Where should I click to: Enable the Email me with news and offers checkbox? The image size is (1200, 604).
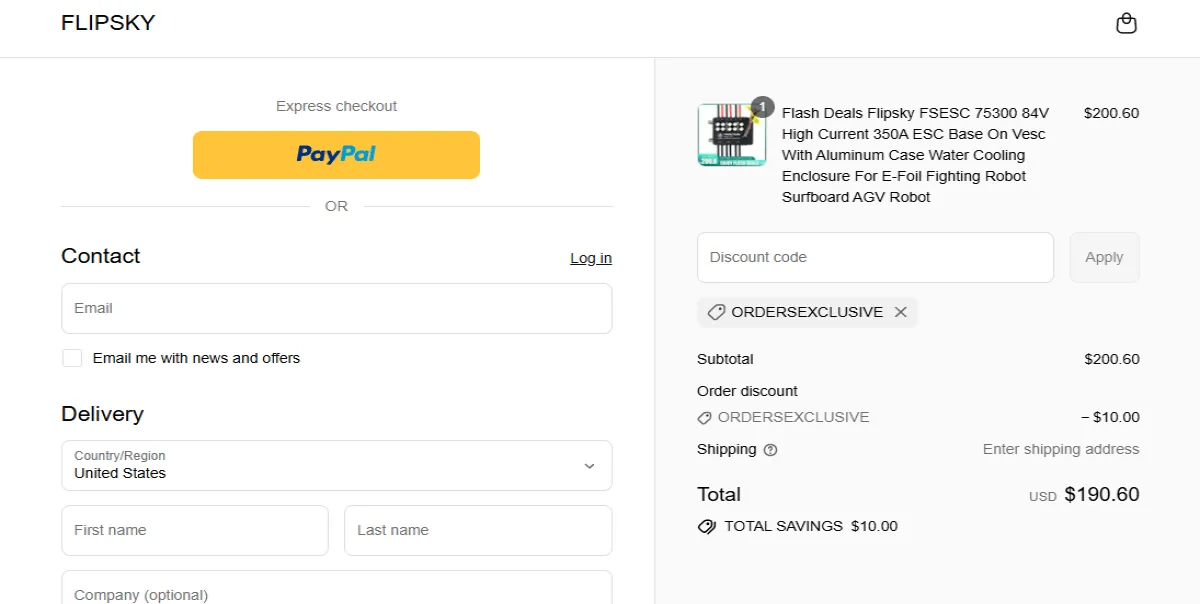(72, 357)
